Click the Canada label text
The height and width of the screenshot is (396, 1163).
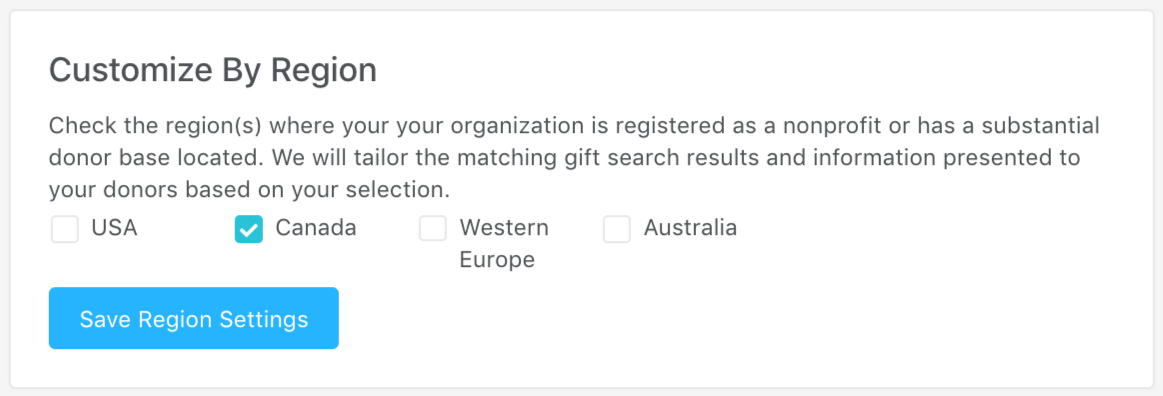point(316,228)
